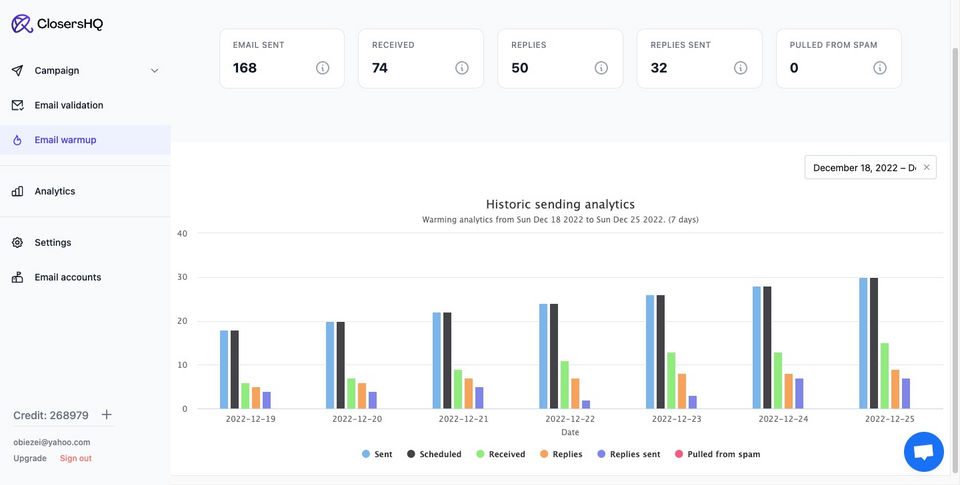The width and height of the screenshot is (960, 485).
Task: Click the Upgrade link
Action: click(30, 458)
